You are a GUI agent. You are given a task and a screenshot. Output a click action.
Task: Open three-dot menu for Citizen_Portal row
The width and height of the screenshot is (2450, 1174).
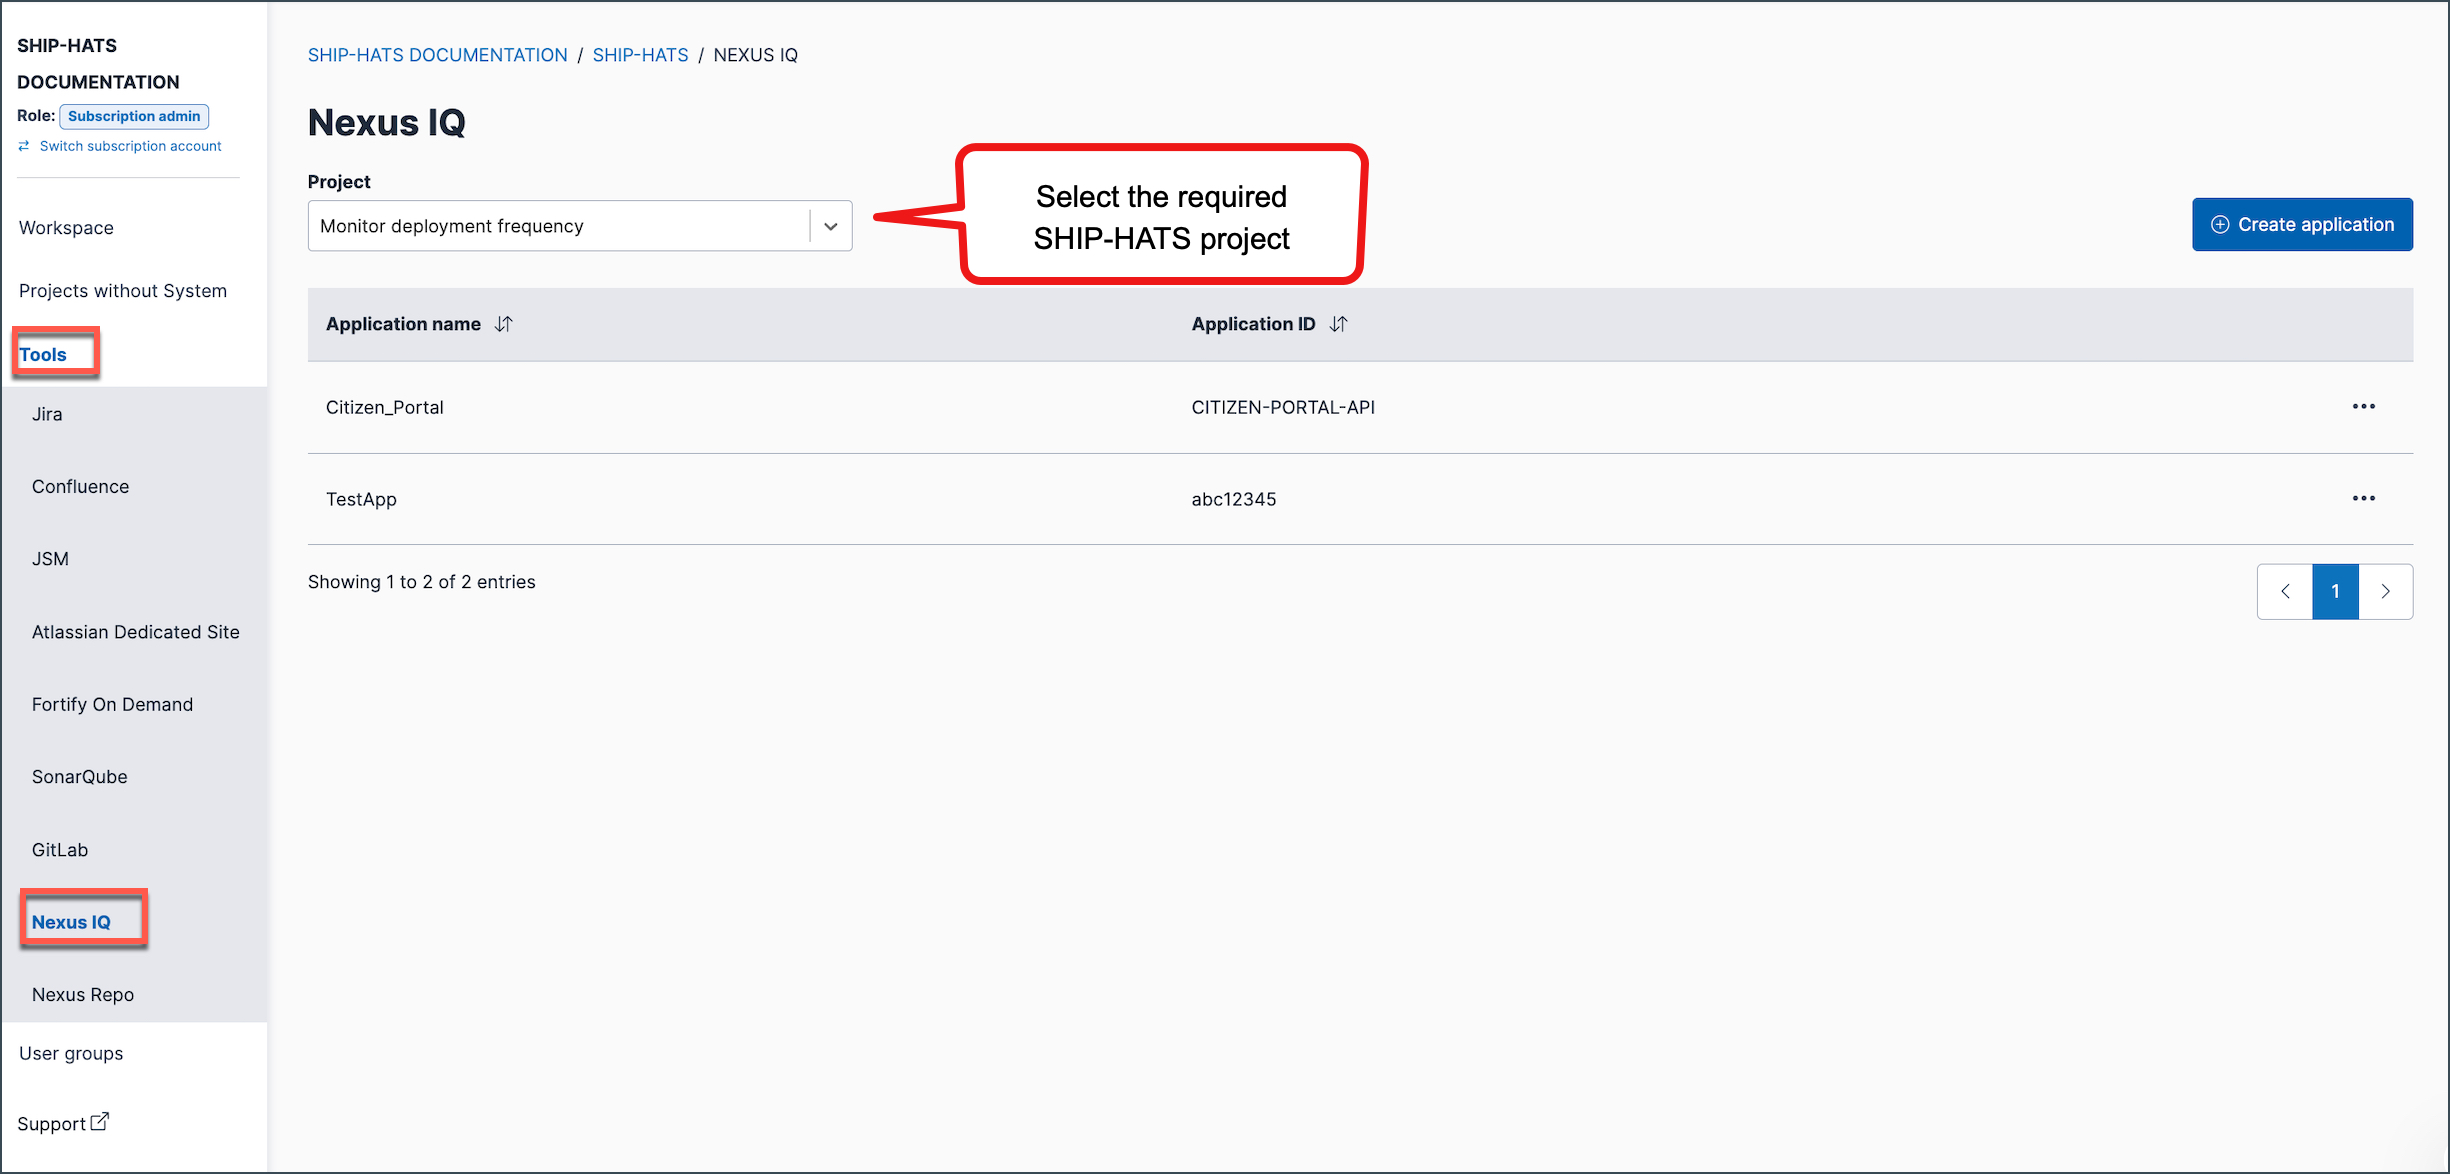coord(2363,406)
